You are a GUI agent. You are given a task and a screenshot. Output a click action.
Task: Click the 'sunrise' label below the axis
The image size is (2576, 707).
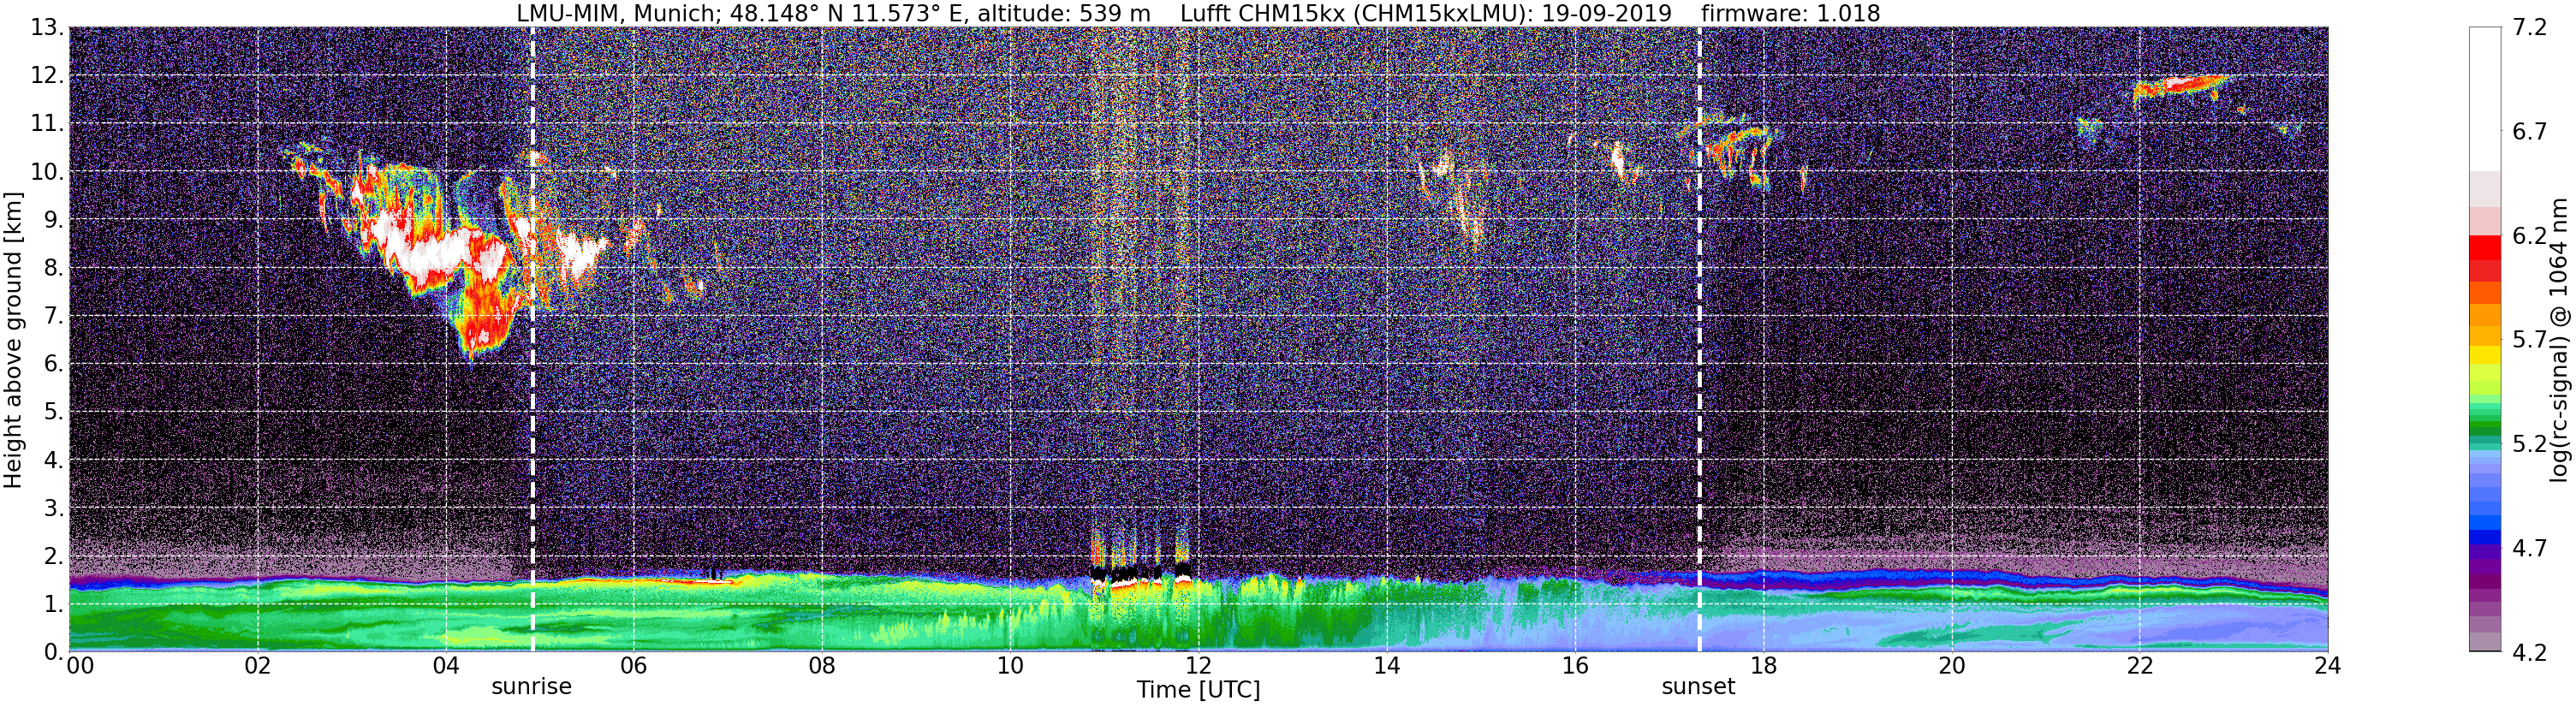(531, 687)
